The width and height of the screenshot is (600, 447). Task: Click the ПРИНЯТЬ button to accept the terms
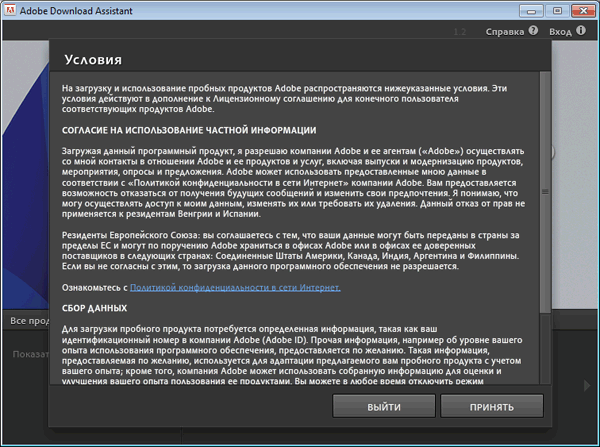(x=492, y=406)
